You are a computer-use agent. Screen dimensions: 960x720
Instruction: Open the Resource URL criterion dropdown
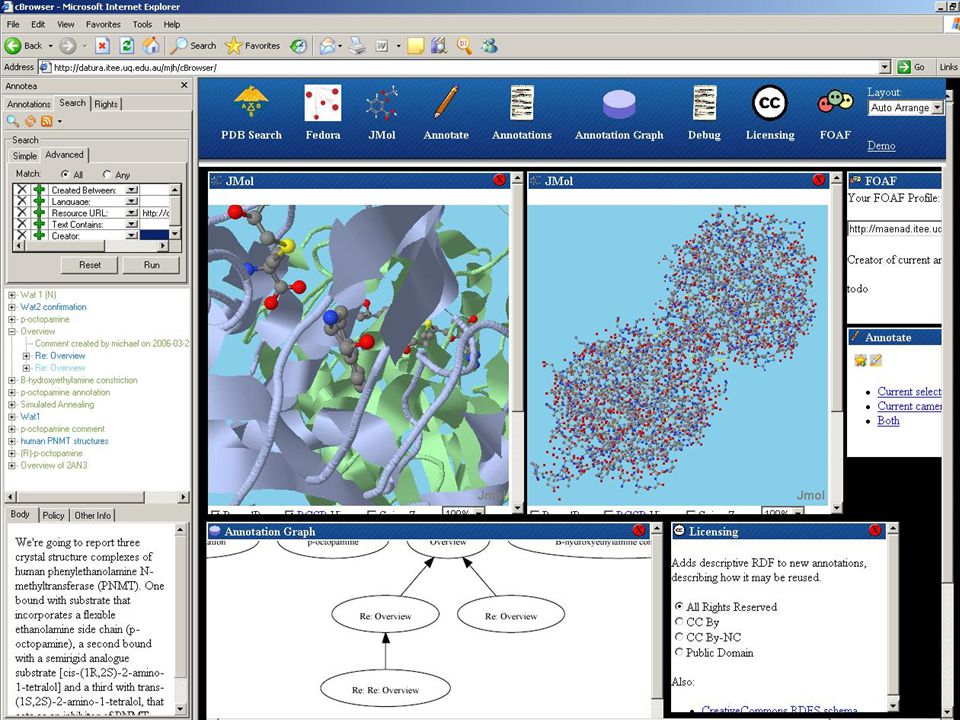point(132,213)
